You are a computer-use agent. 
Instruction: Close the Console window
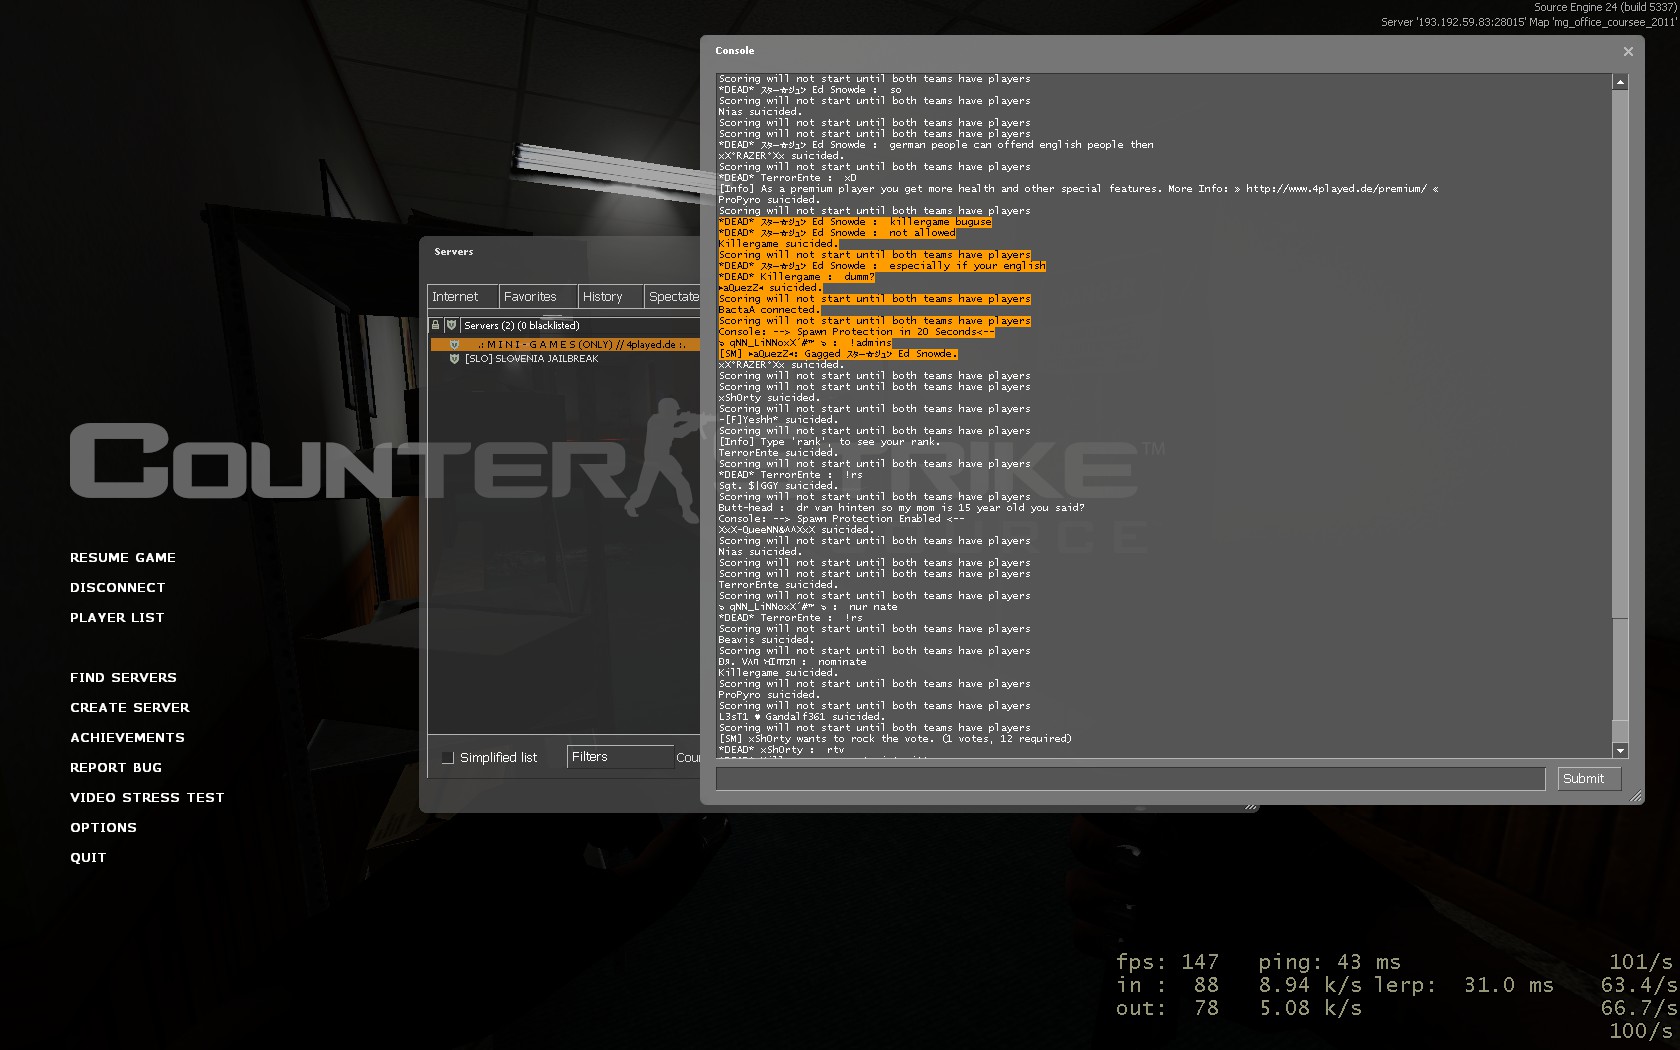pyautogui.click(x=1628, y=51)
